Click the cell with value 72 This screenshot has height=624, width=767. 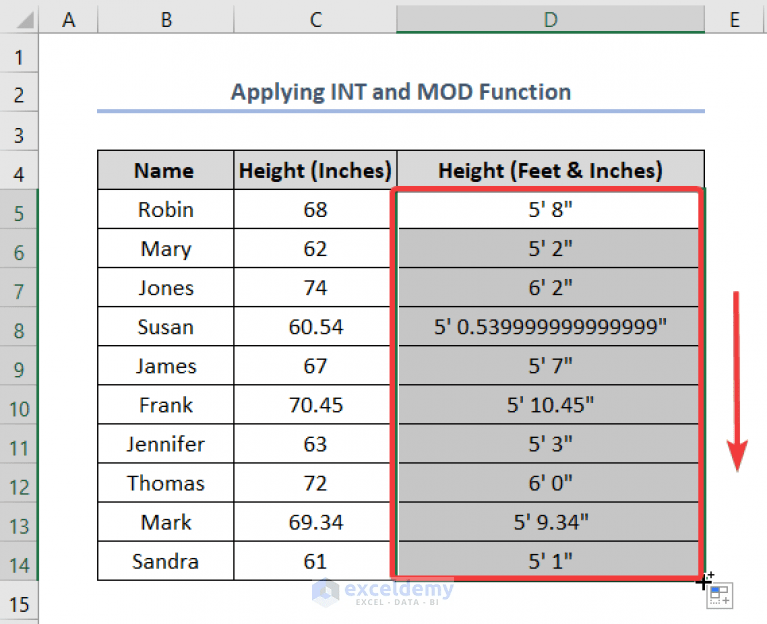[x=316, y=483]
